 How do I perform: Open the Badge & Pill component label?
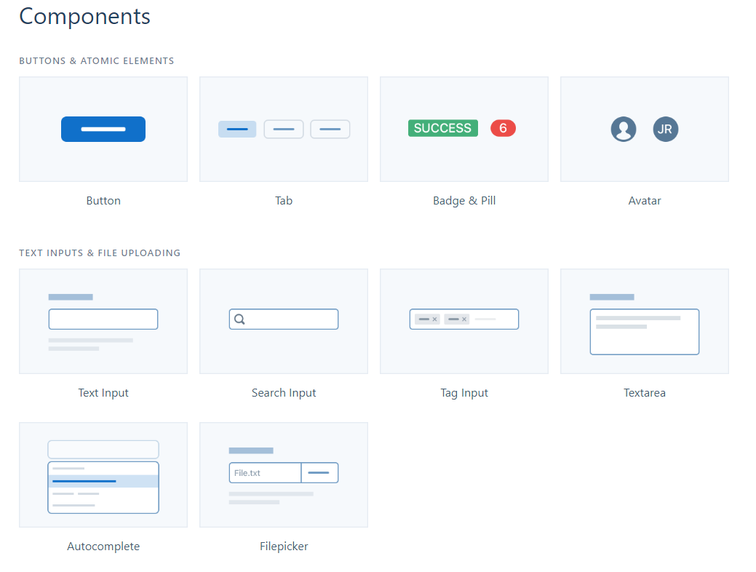pos(464,201)
